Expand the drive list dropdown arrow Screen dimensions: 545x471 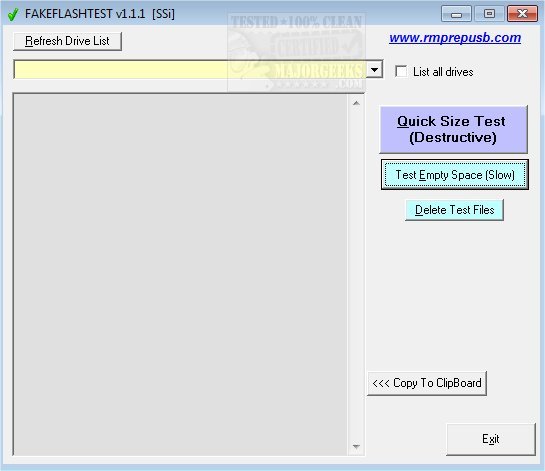(x=374, y=70)
